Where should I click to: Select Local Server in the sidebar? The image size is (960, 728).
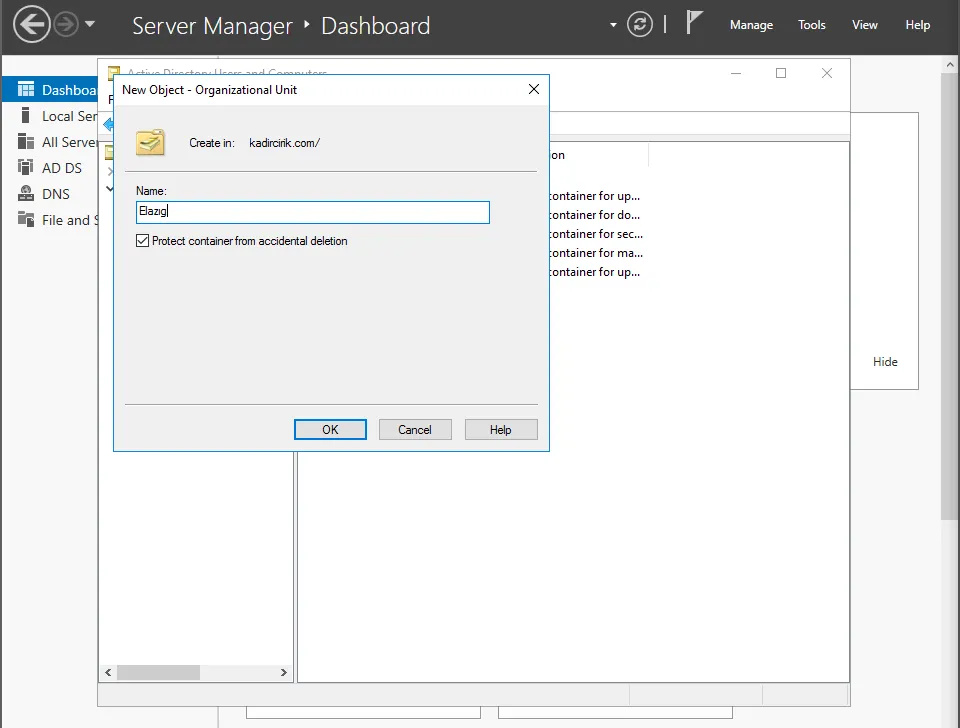coord(50,116)
